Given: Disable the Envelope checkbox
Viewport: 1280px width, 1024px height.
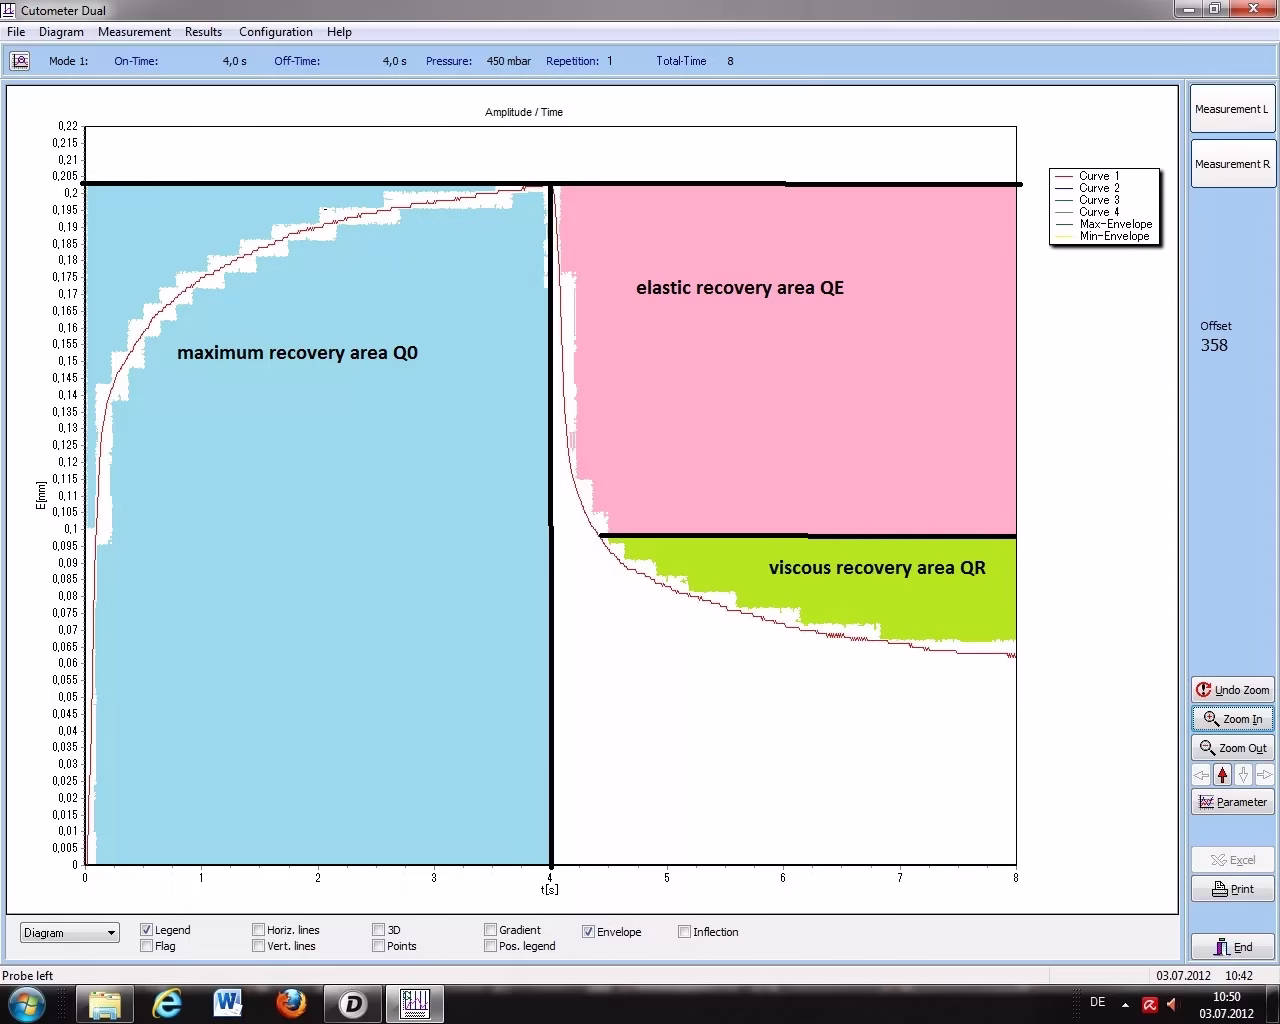Looking at the screenshot, I should 588,931.
